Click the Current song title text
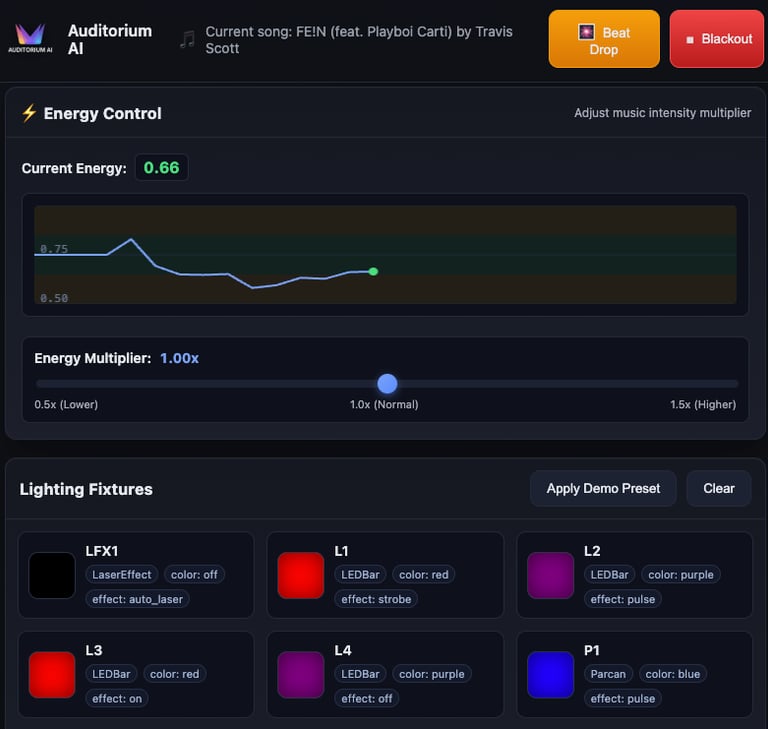Screen dimensions: 768x729 [x=359, y=40]
